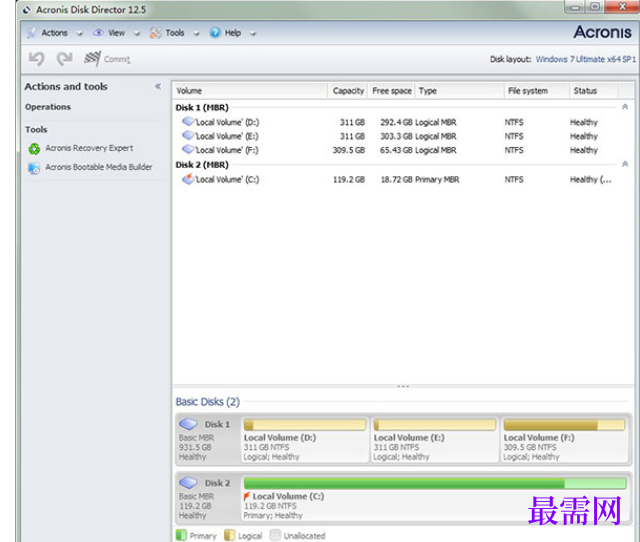Expand the Help menu dropdown arrow
Viewport: 640px width, 542px height.
(253, 34)
